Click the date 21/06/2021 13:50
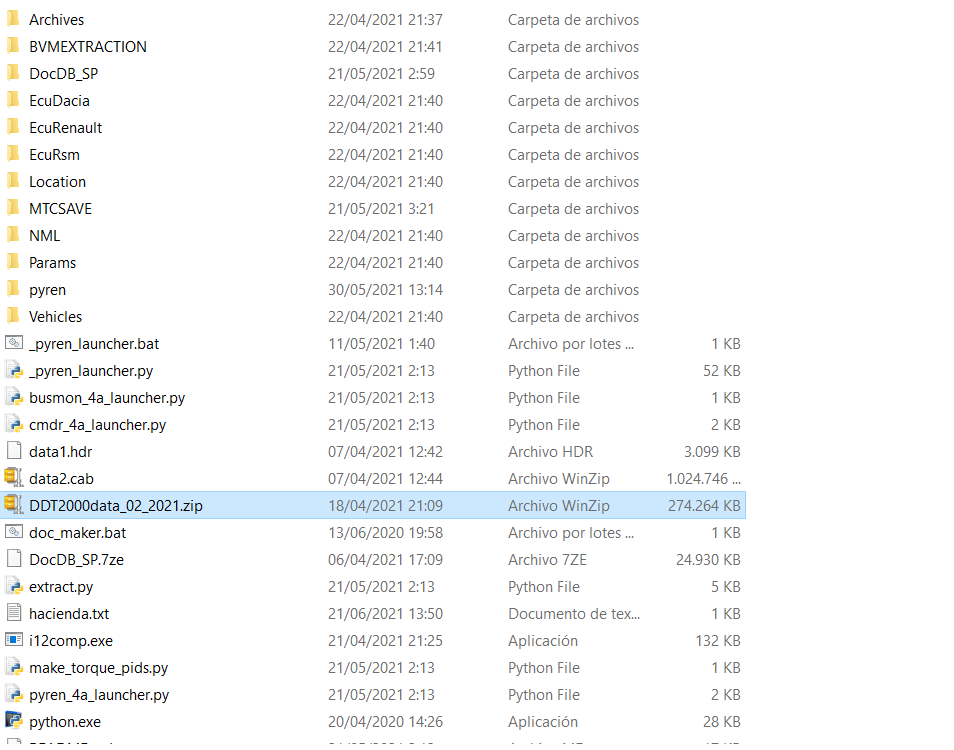Image resolution: width=954 pixels, height=750 pixels. pyautogui.click(x=385, y=614)
